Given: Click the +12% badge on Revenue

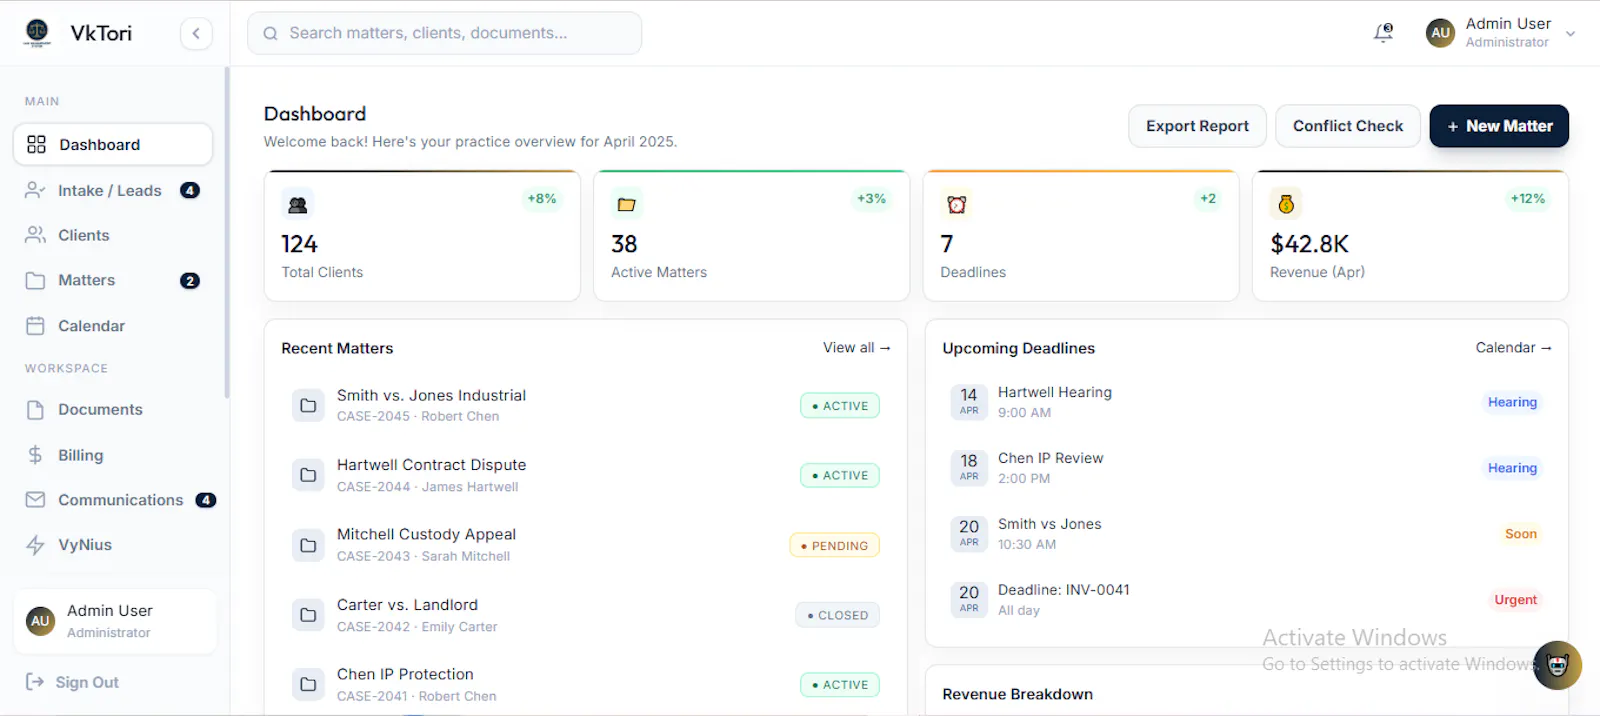Looking at the screenshot, I should (1528, 199).
